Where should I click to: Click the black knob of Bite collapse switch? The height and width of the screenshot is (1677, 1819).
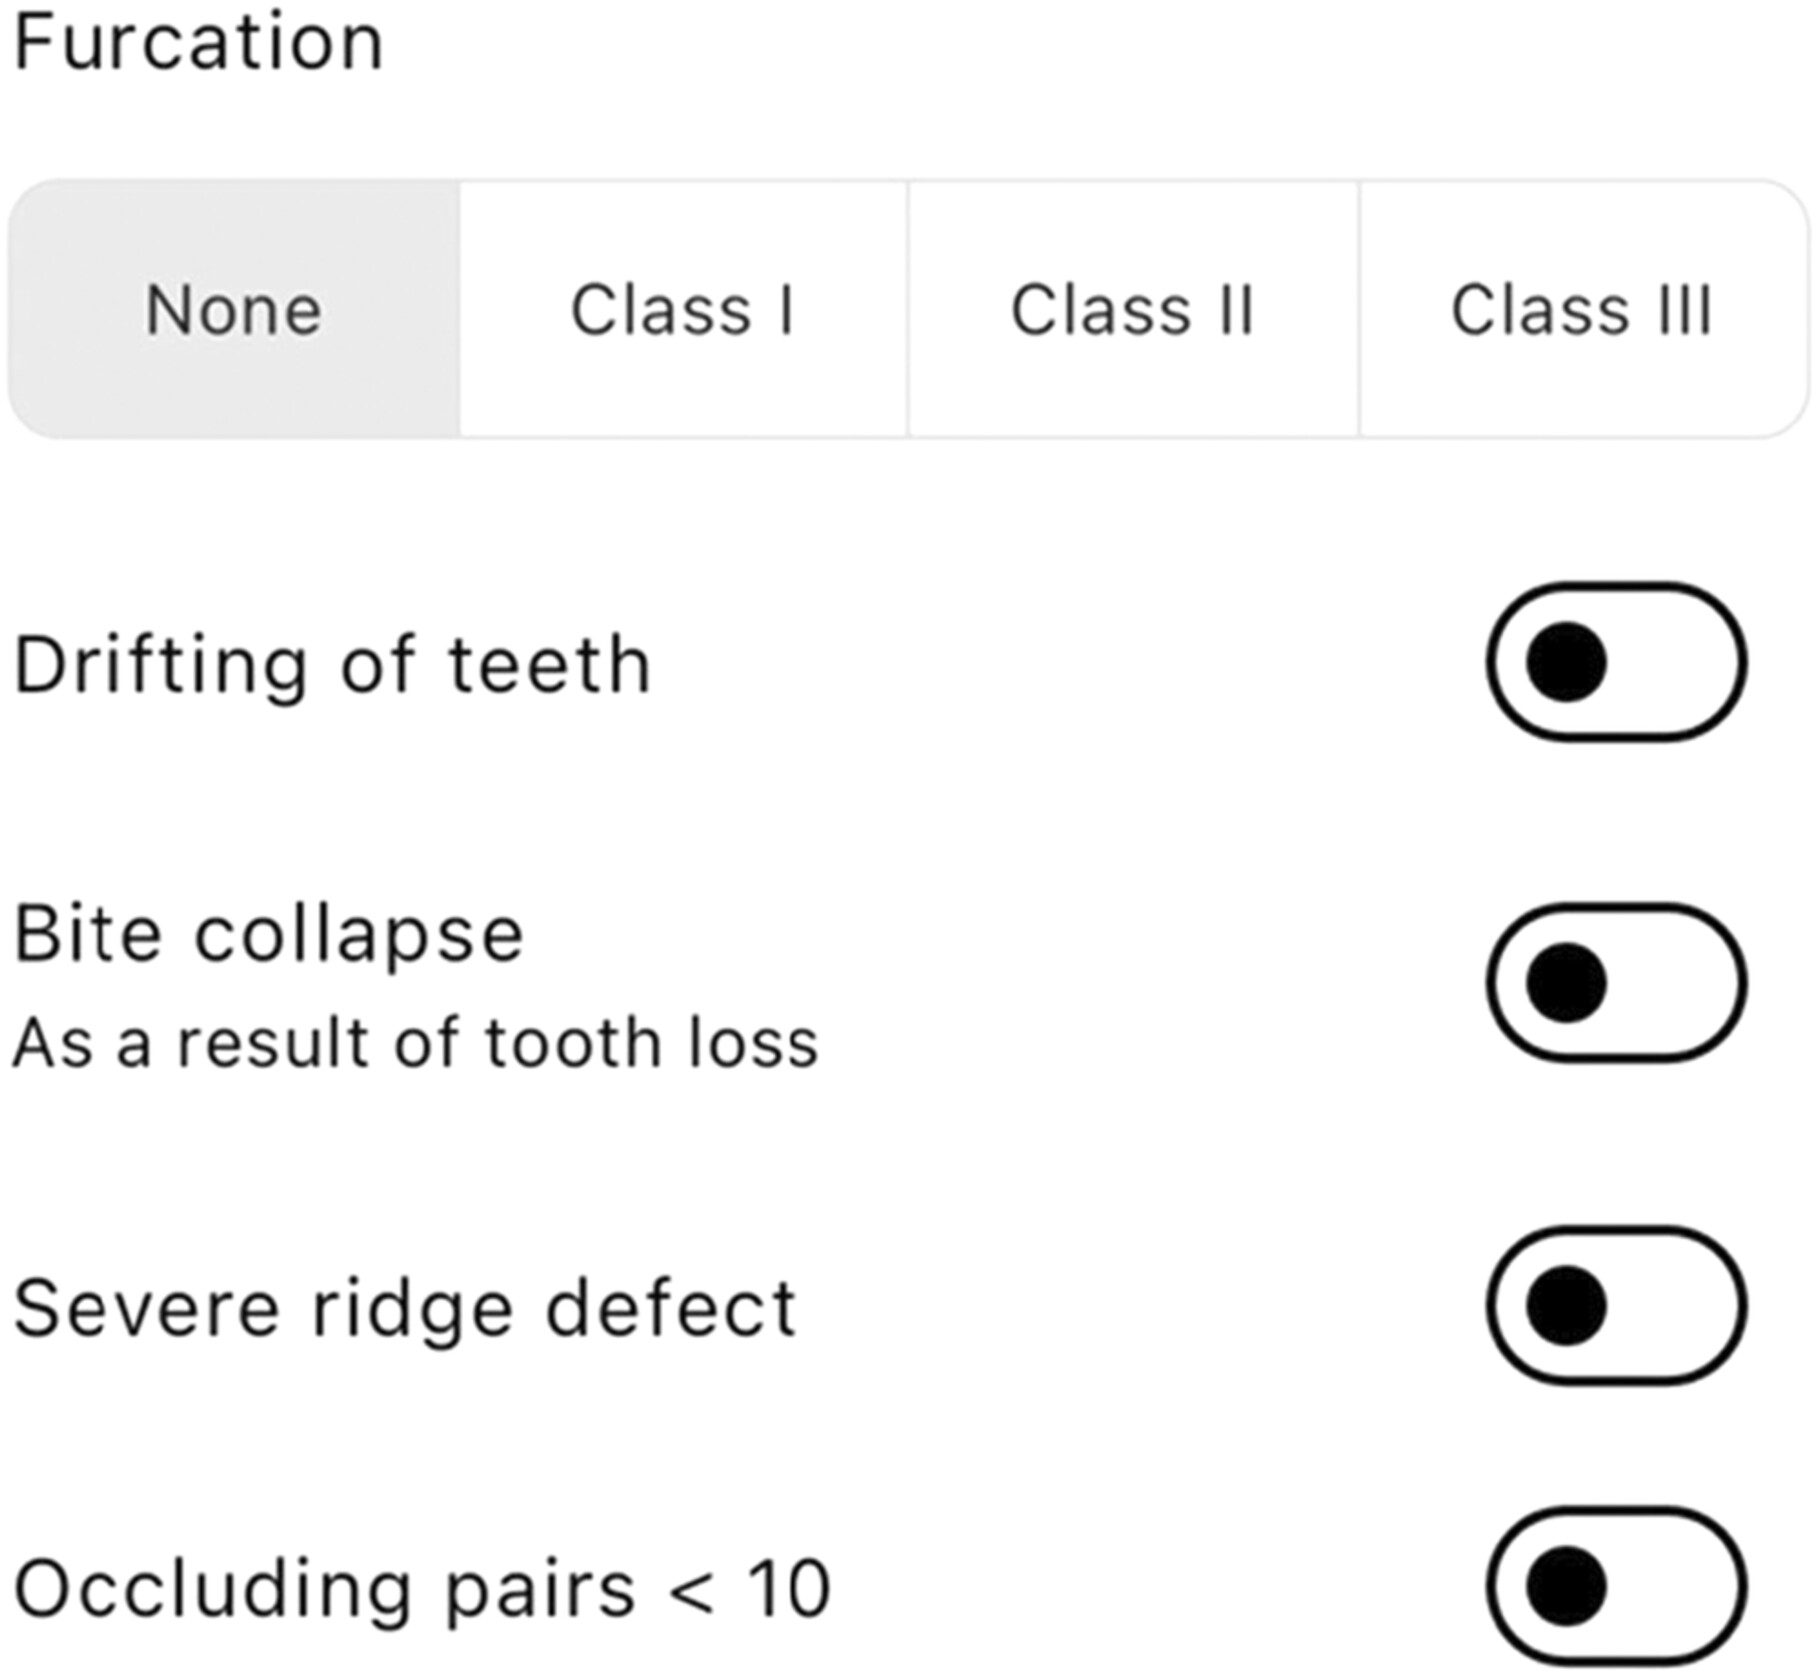point(1566,983)
